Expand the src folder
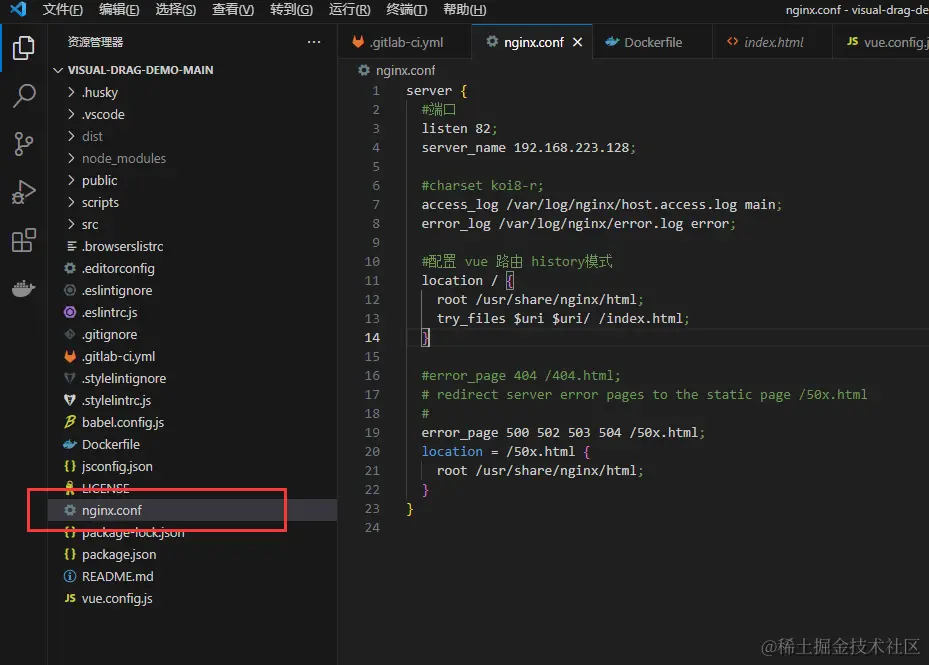This screenshot has width=929, height=665. click(x=71, y=224)
